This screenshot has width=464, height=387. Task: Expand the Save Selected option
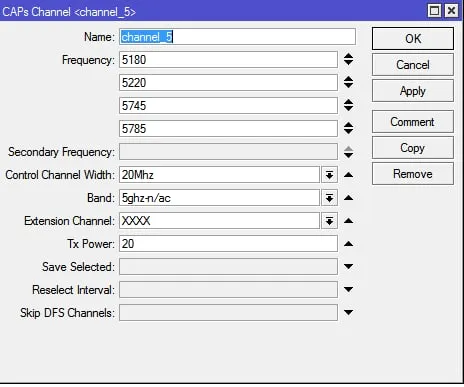348,267
